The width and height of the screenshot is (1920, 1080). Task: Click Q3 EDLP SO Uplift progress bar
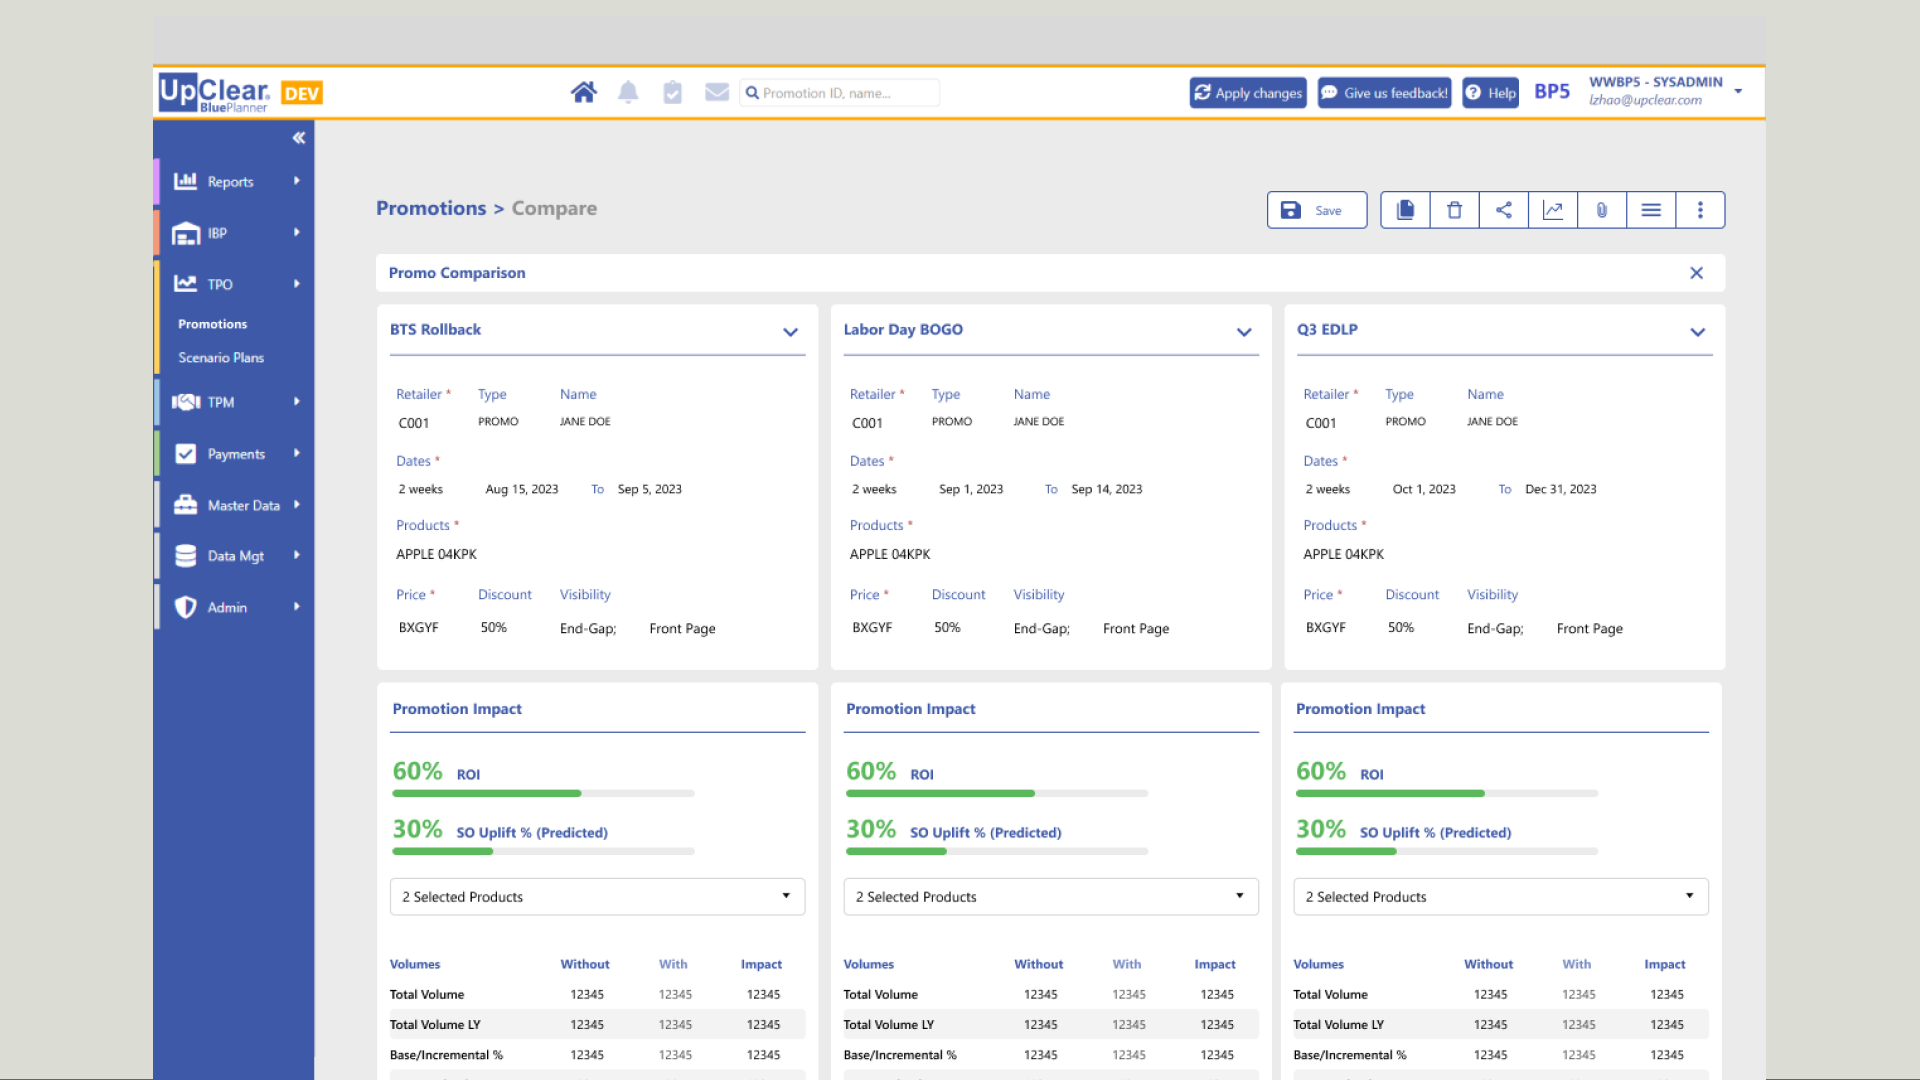1447,852
